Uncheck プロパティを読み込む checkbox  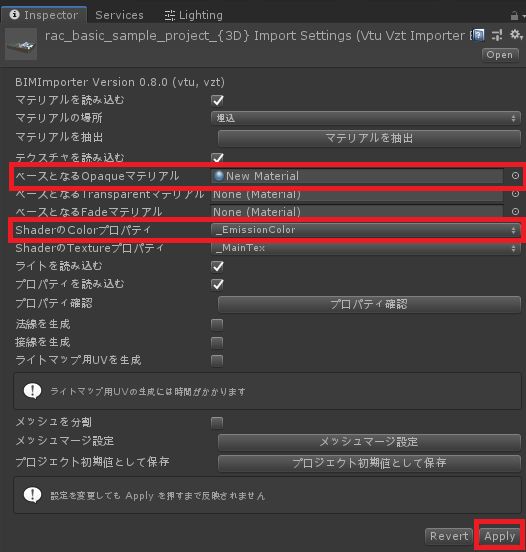(217, 284)
